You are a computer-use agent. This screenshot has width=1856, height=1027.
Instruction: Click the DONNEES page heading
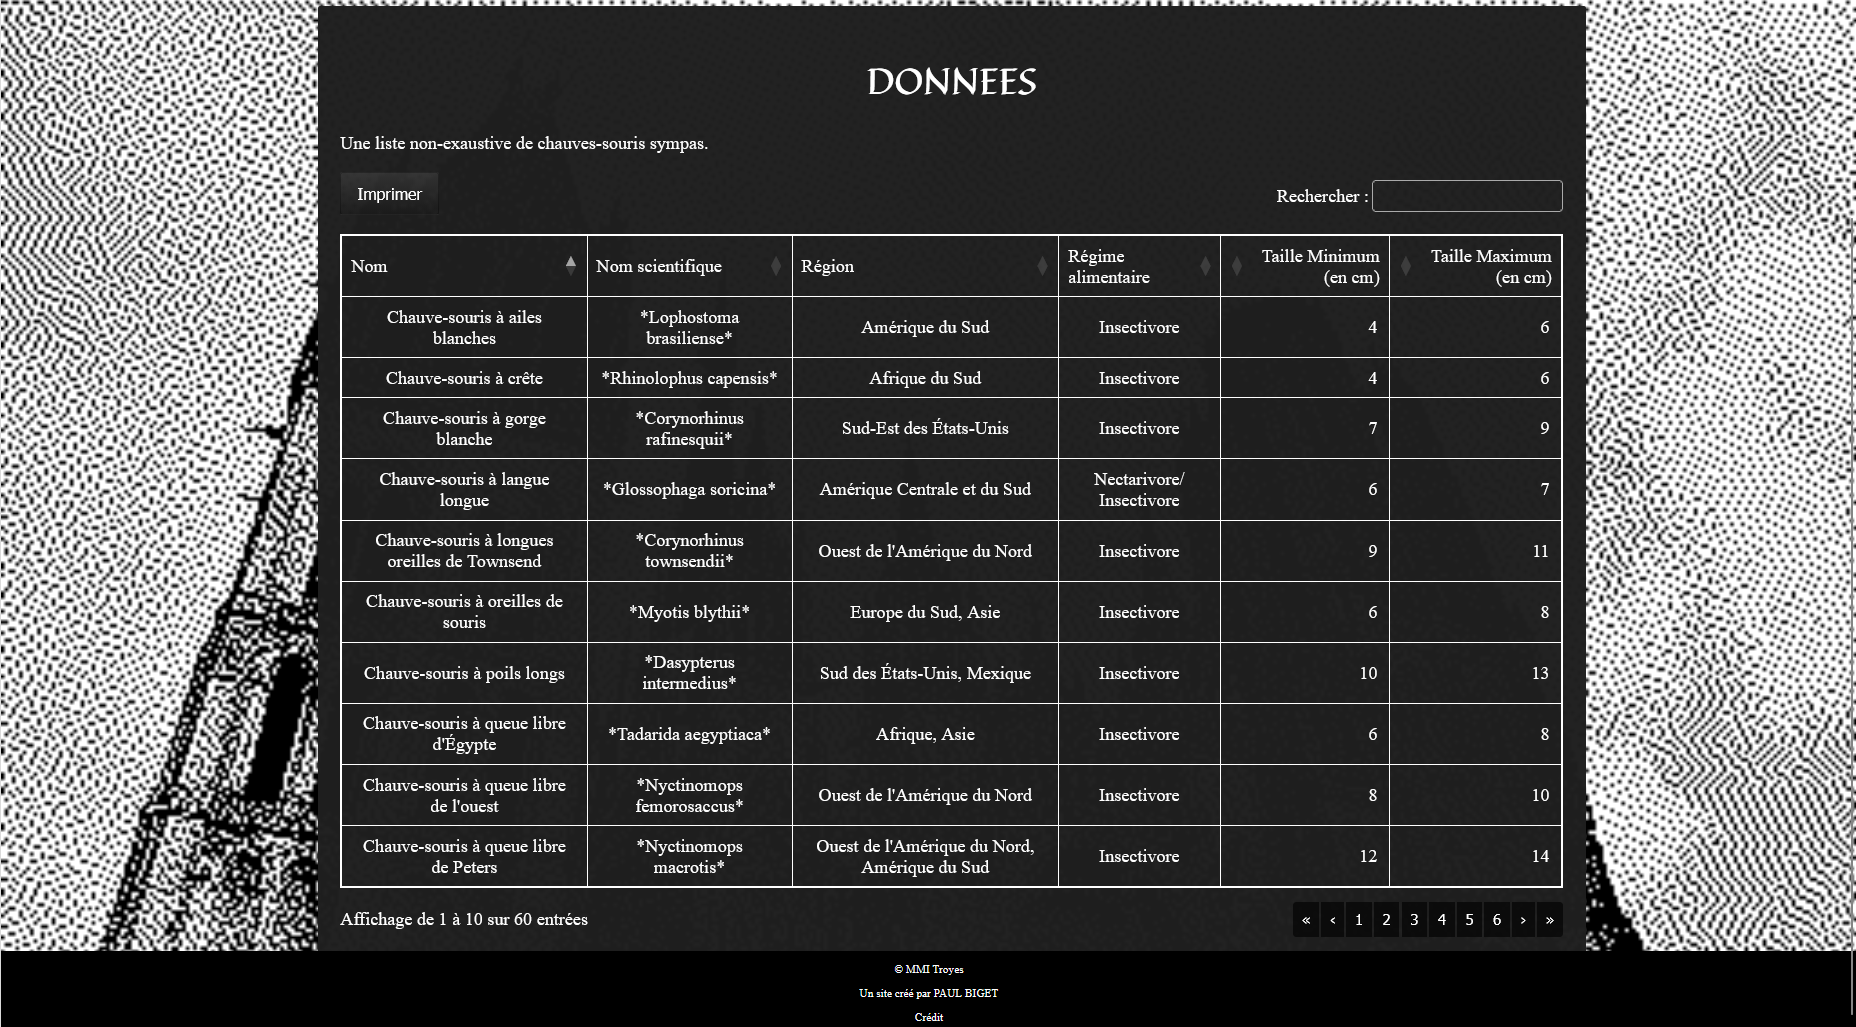tap(951, 82)
